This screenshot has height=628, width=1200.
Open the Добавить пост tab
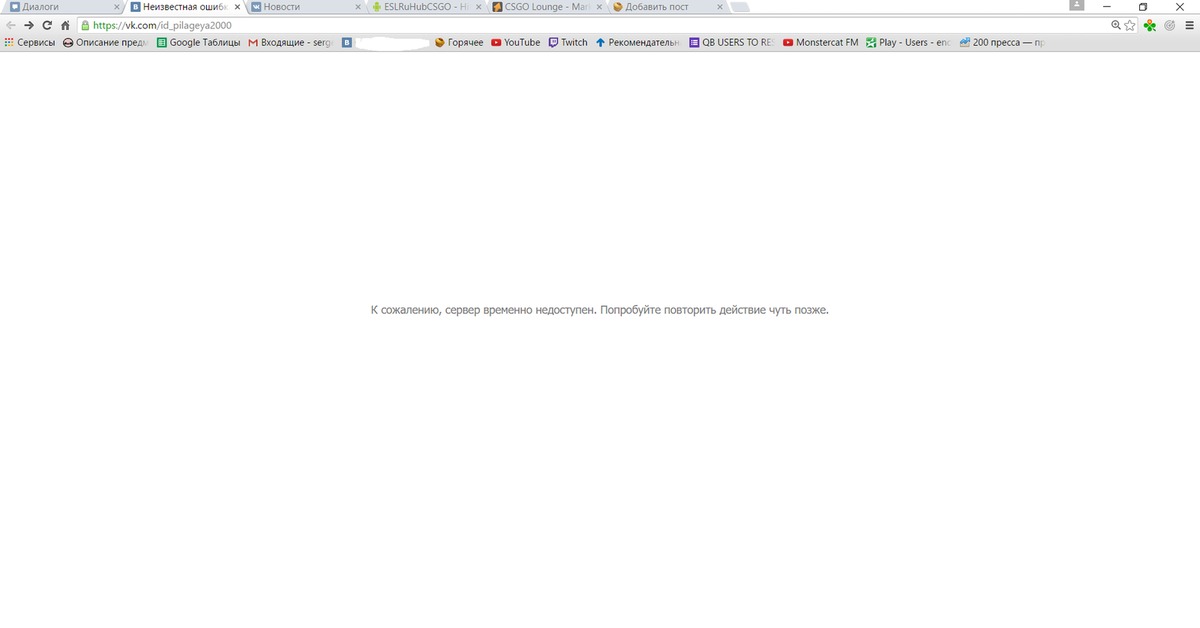pyautogui.click(x=667, y=7)
